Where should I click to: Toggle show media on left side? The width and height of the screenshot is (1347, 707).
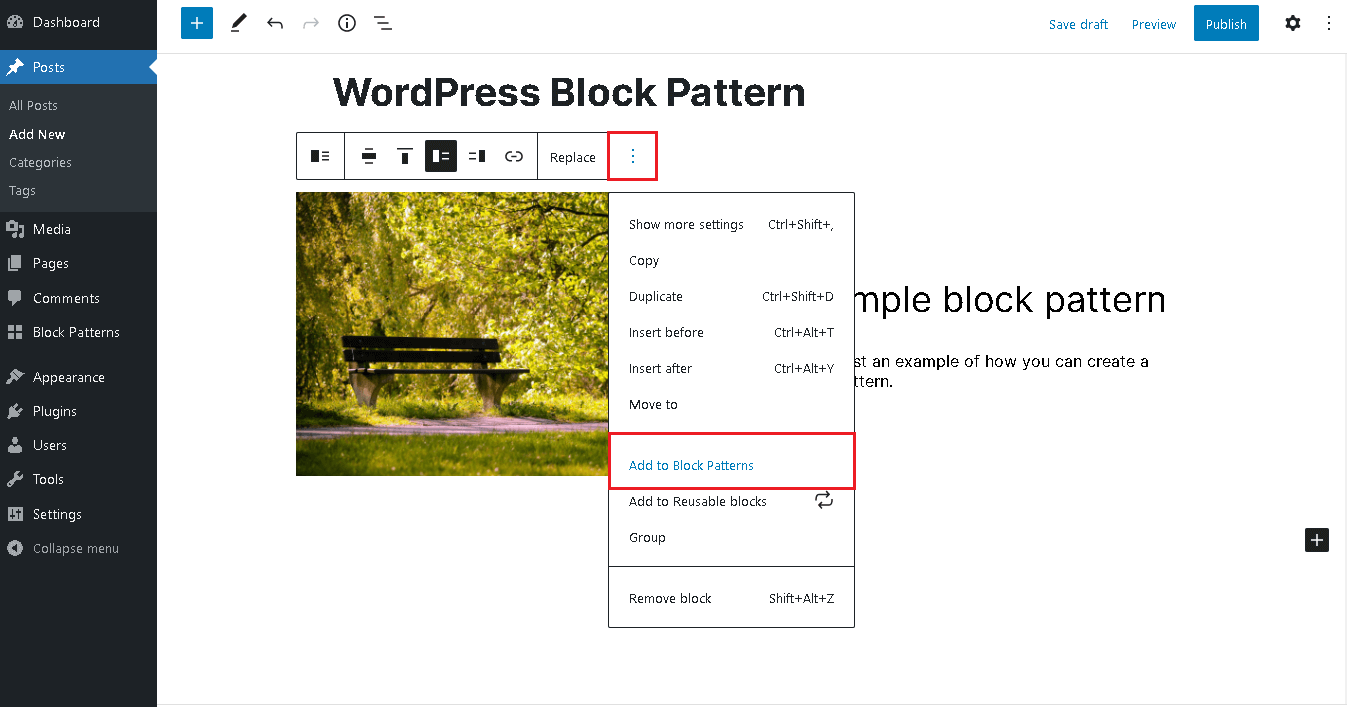point(440,156)
